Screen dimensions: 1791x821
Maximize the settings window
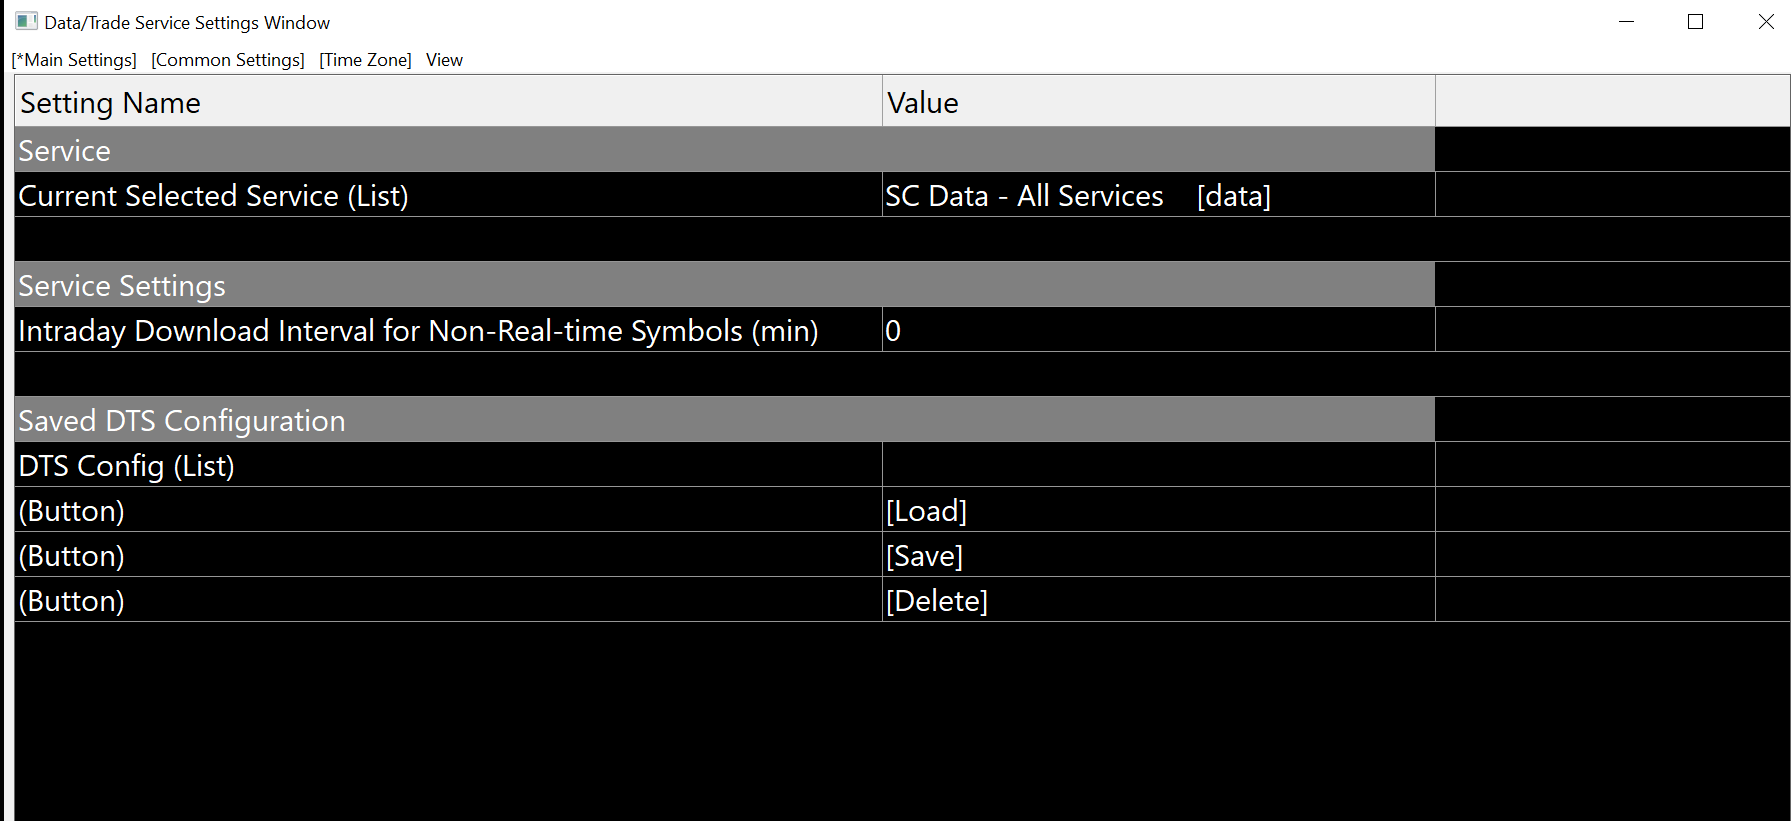[x=1695, y=22]
